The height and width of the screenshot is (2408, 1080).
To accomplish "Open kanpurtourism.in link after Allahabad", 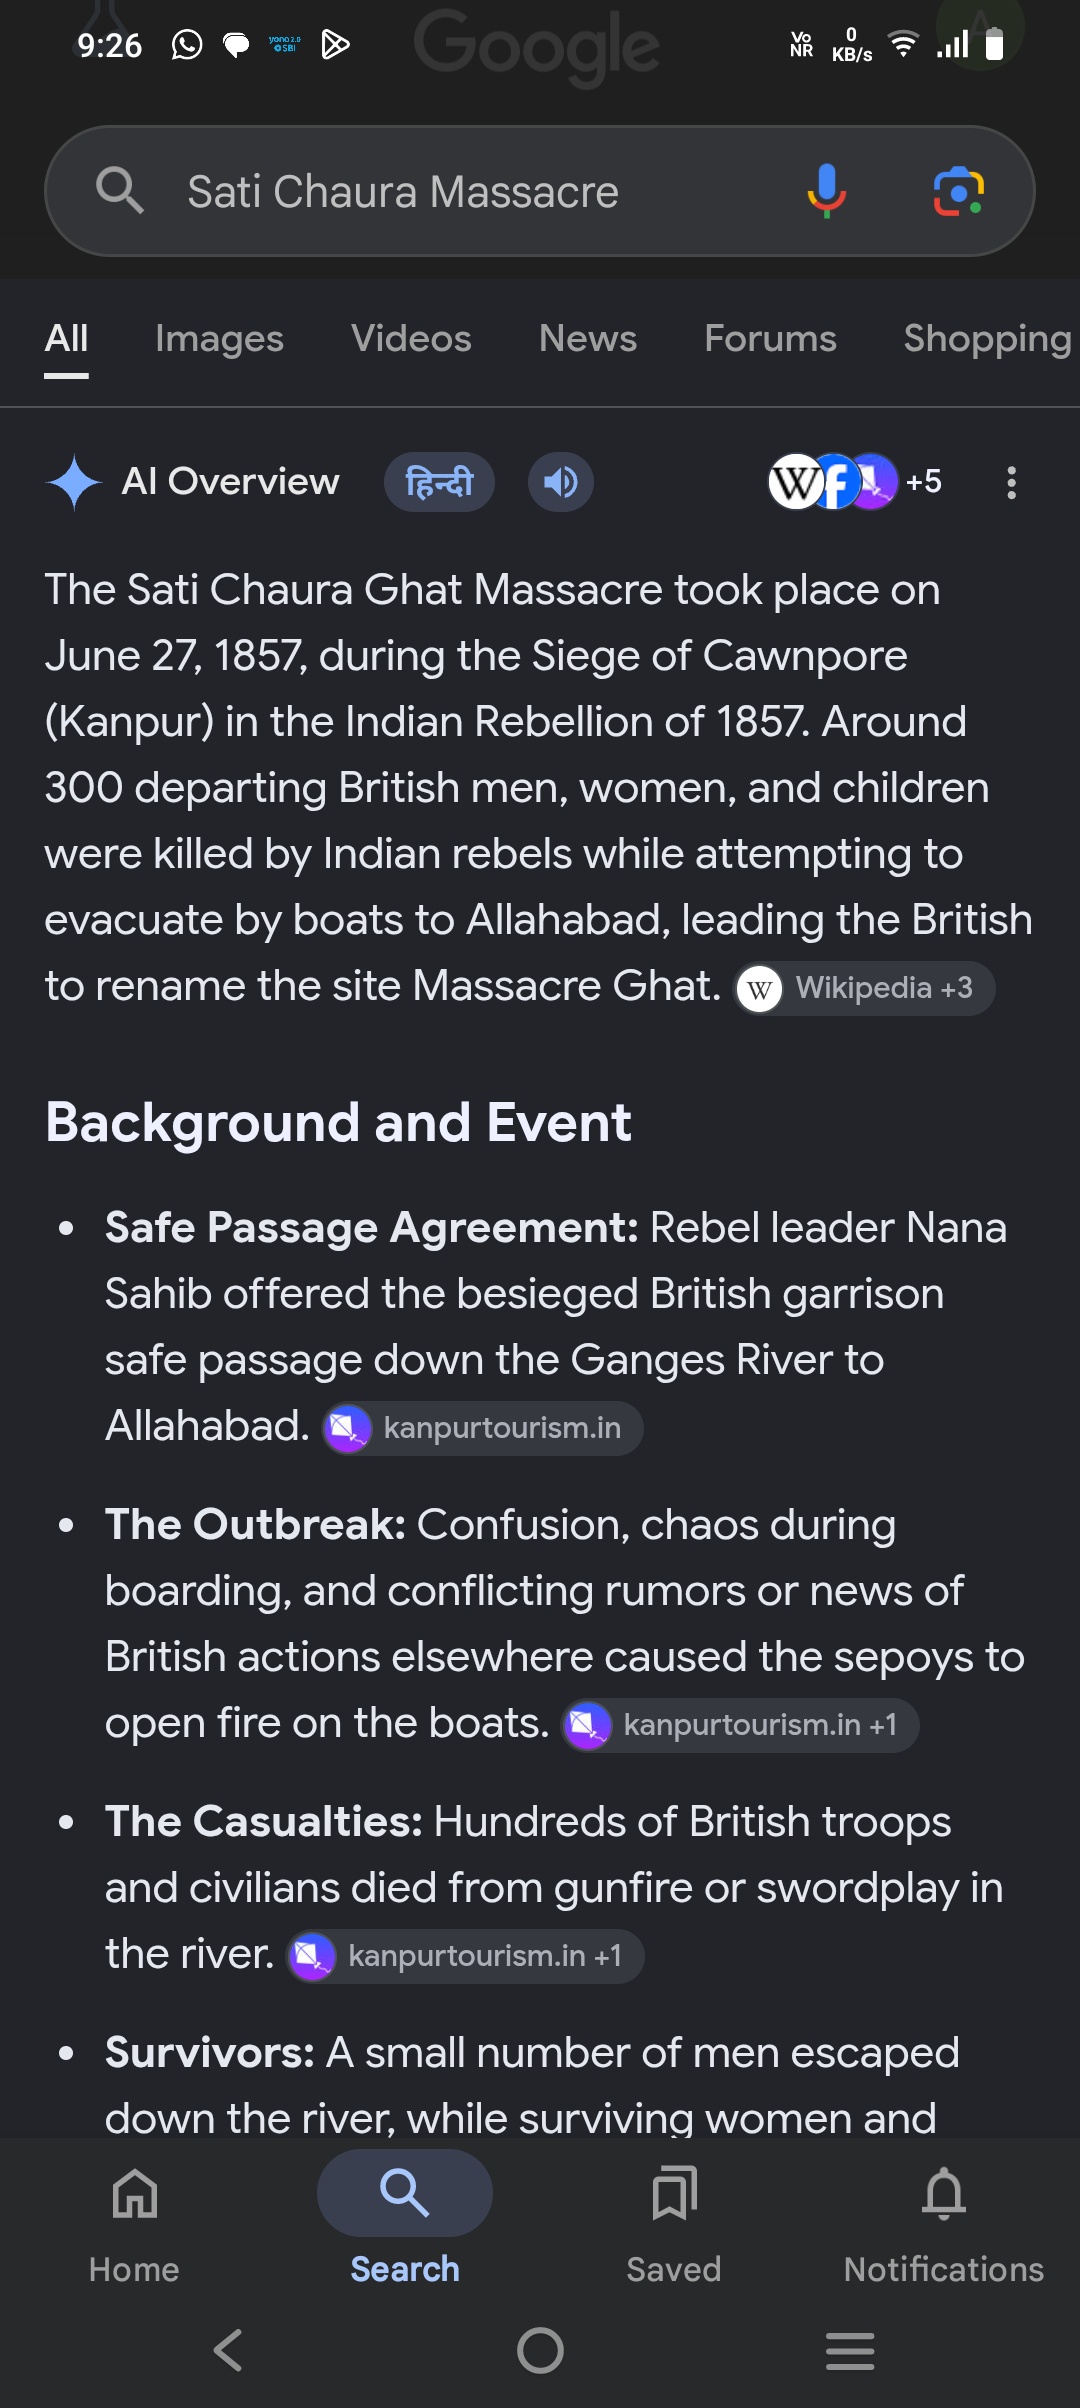I will pyautogui.click(x=482, y=1428).
